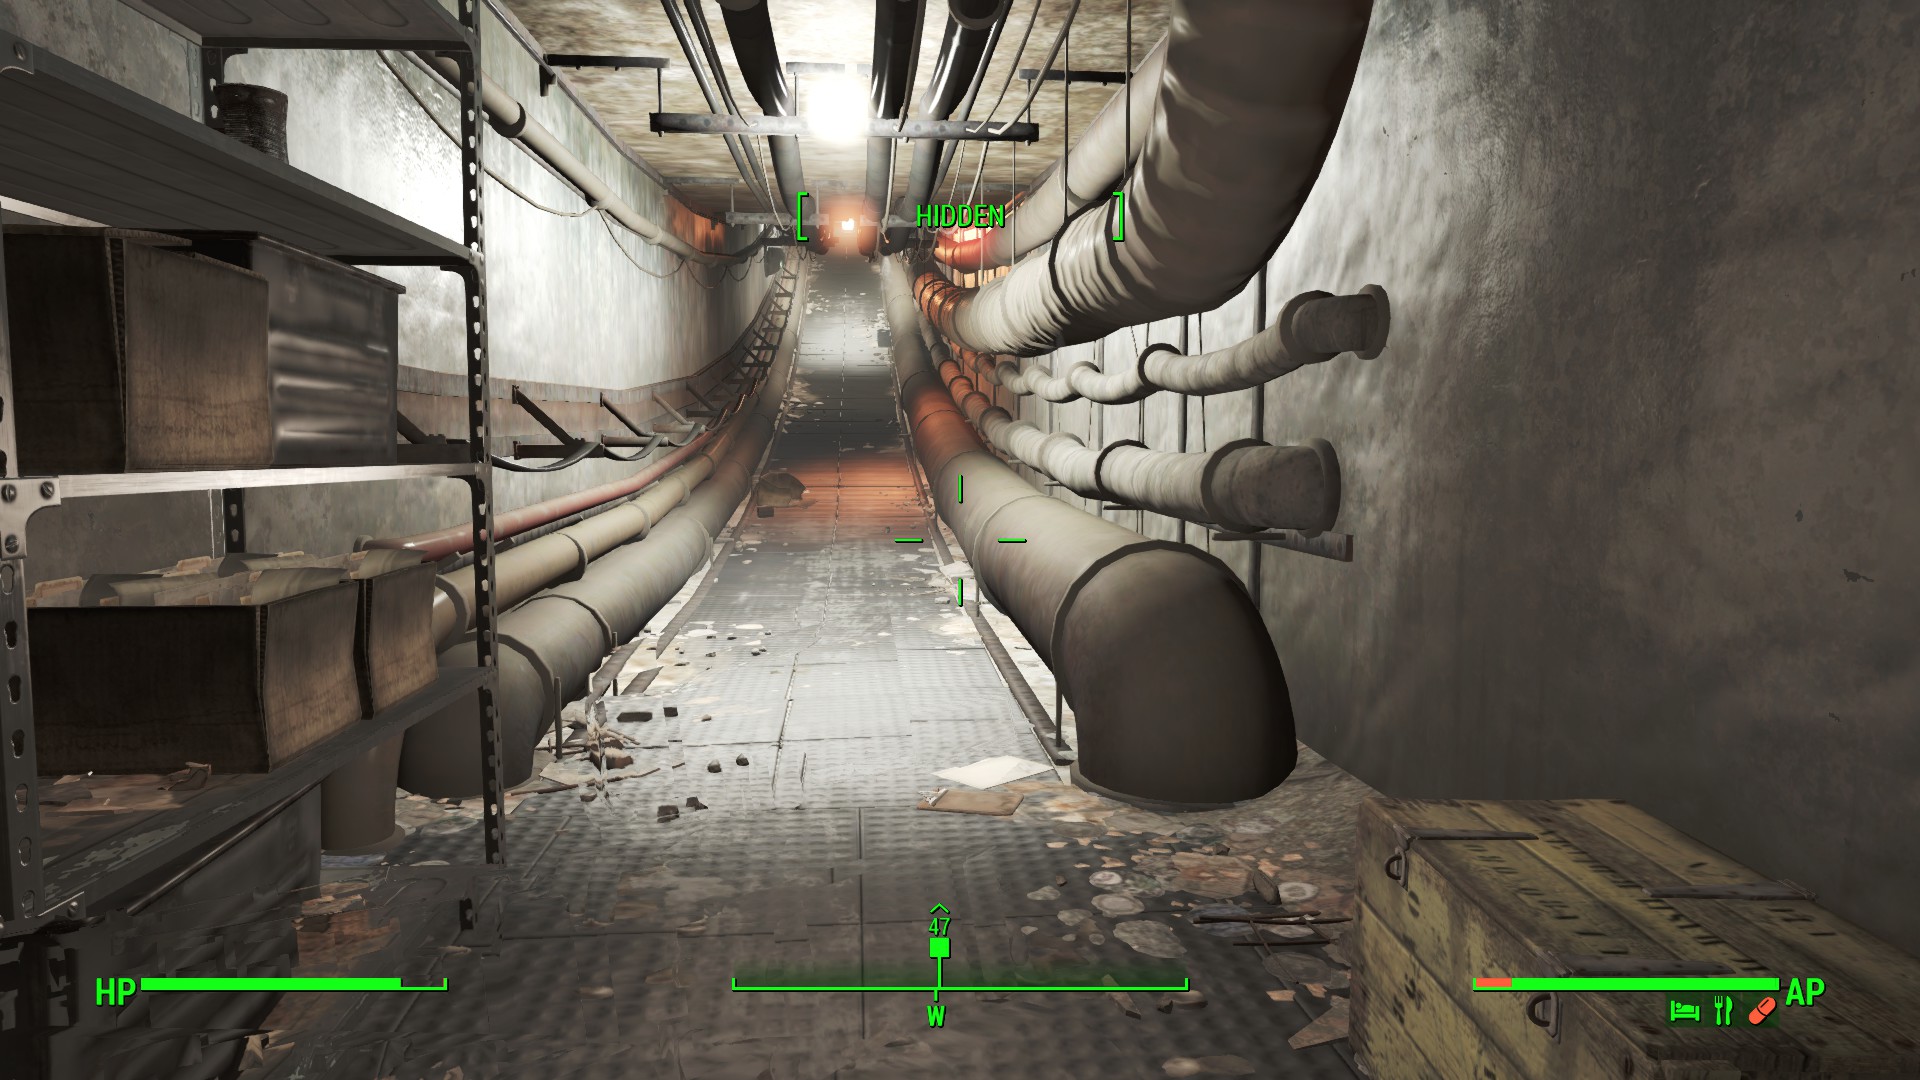Click the HP label
This screenshot has width=1920, height=1080.
pyautogui.click(x=115, y=992)
